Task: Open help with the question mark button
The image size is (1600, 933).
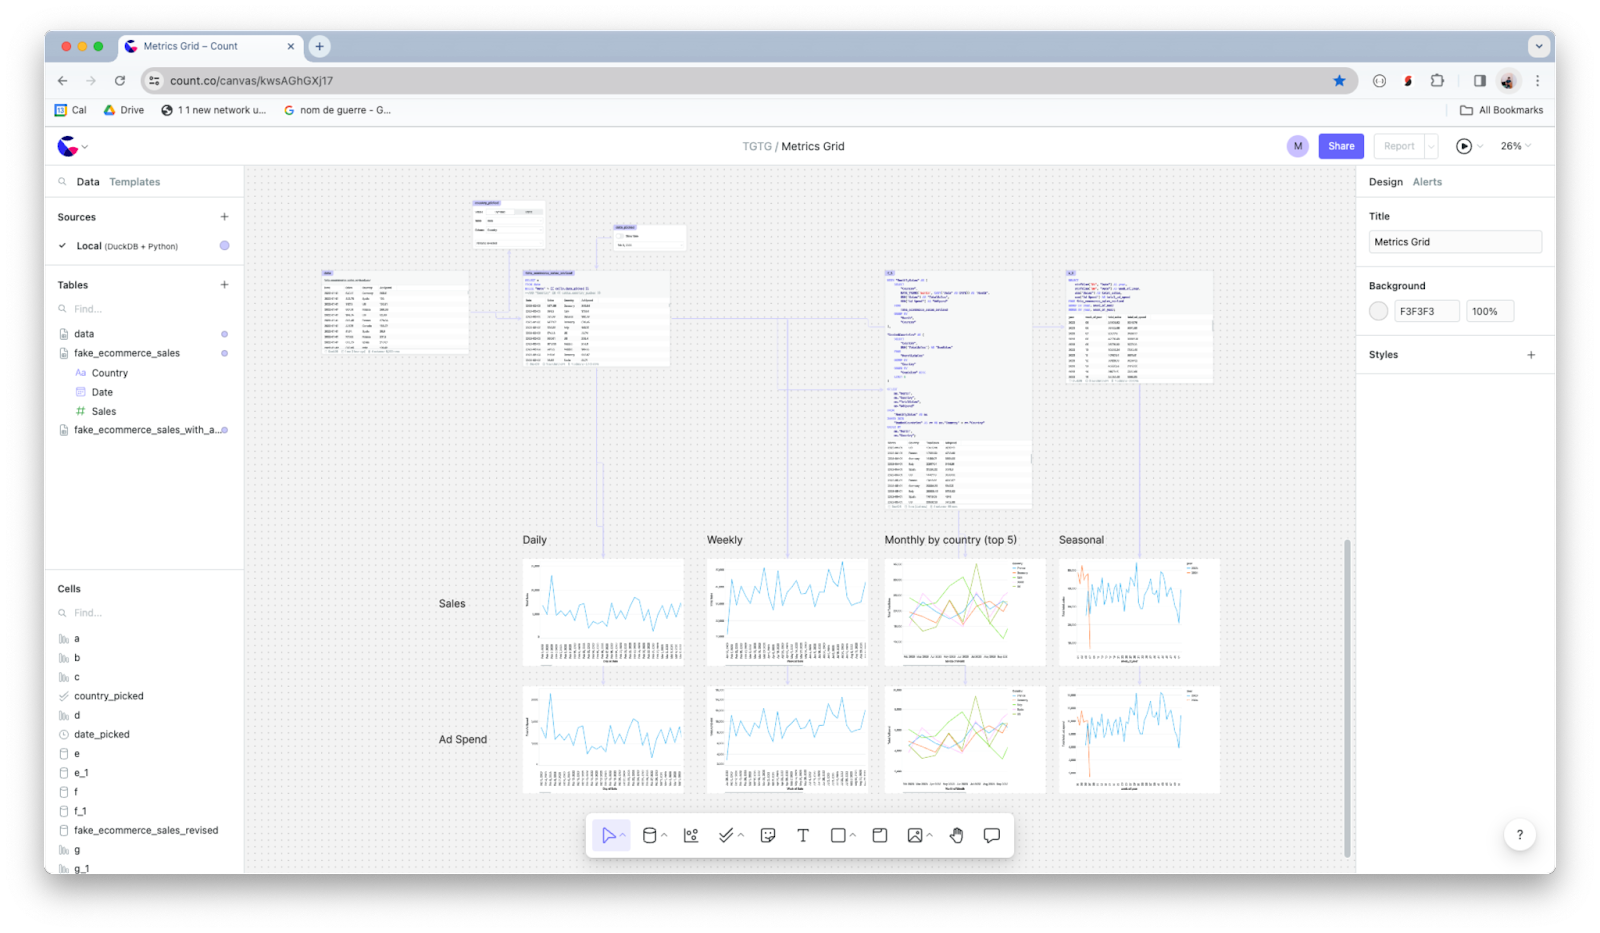Action: (x=1520, y=835)
